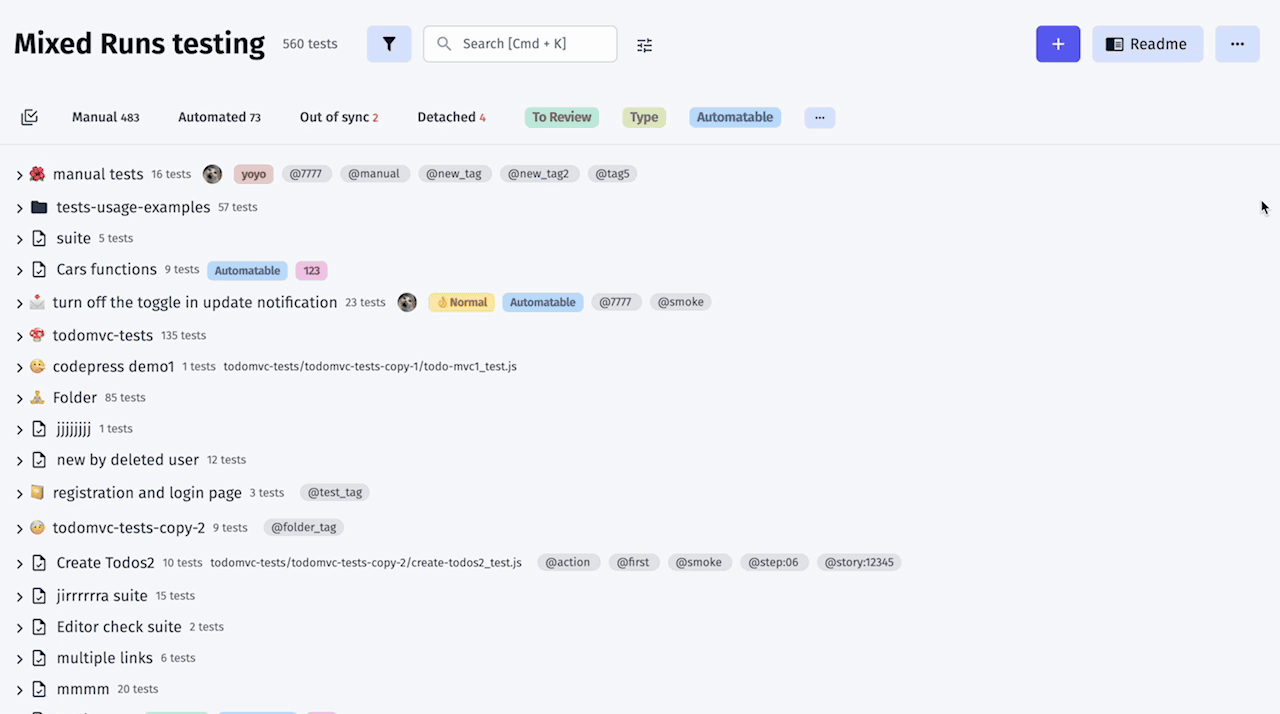This screenshot has width=1280, height=714.
Task: Click the avatar on manual tests row
Action: tap(212, 174)
